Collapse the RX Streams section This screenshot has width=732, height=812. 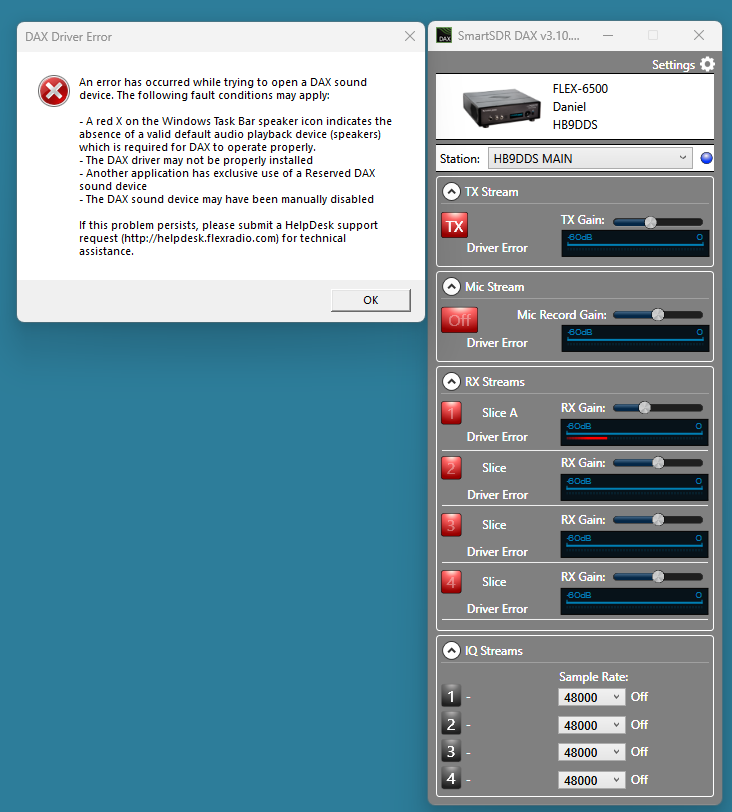pyautogui.click(x=451, y=382)
